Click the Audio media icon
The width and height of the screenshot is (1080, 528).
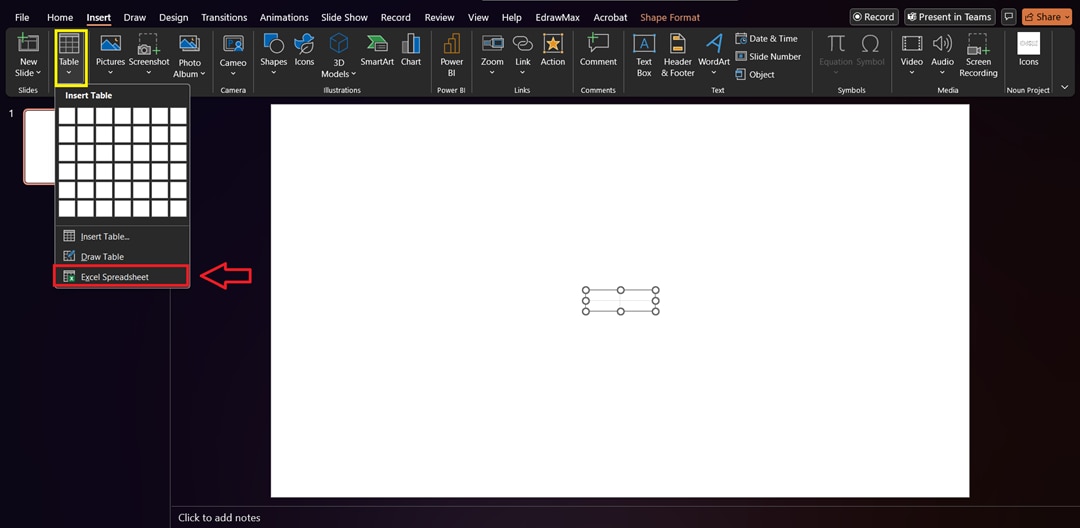point(942,43)
